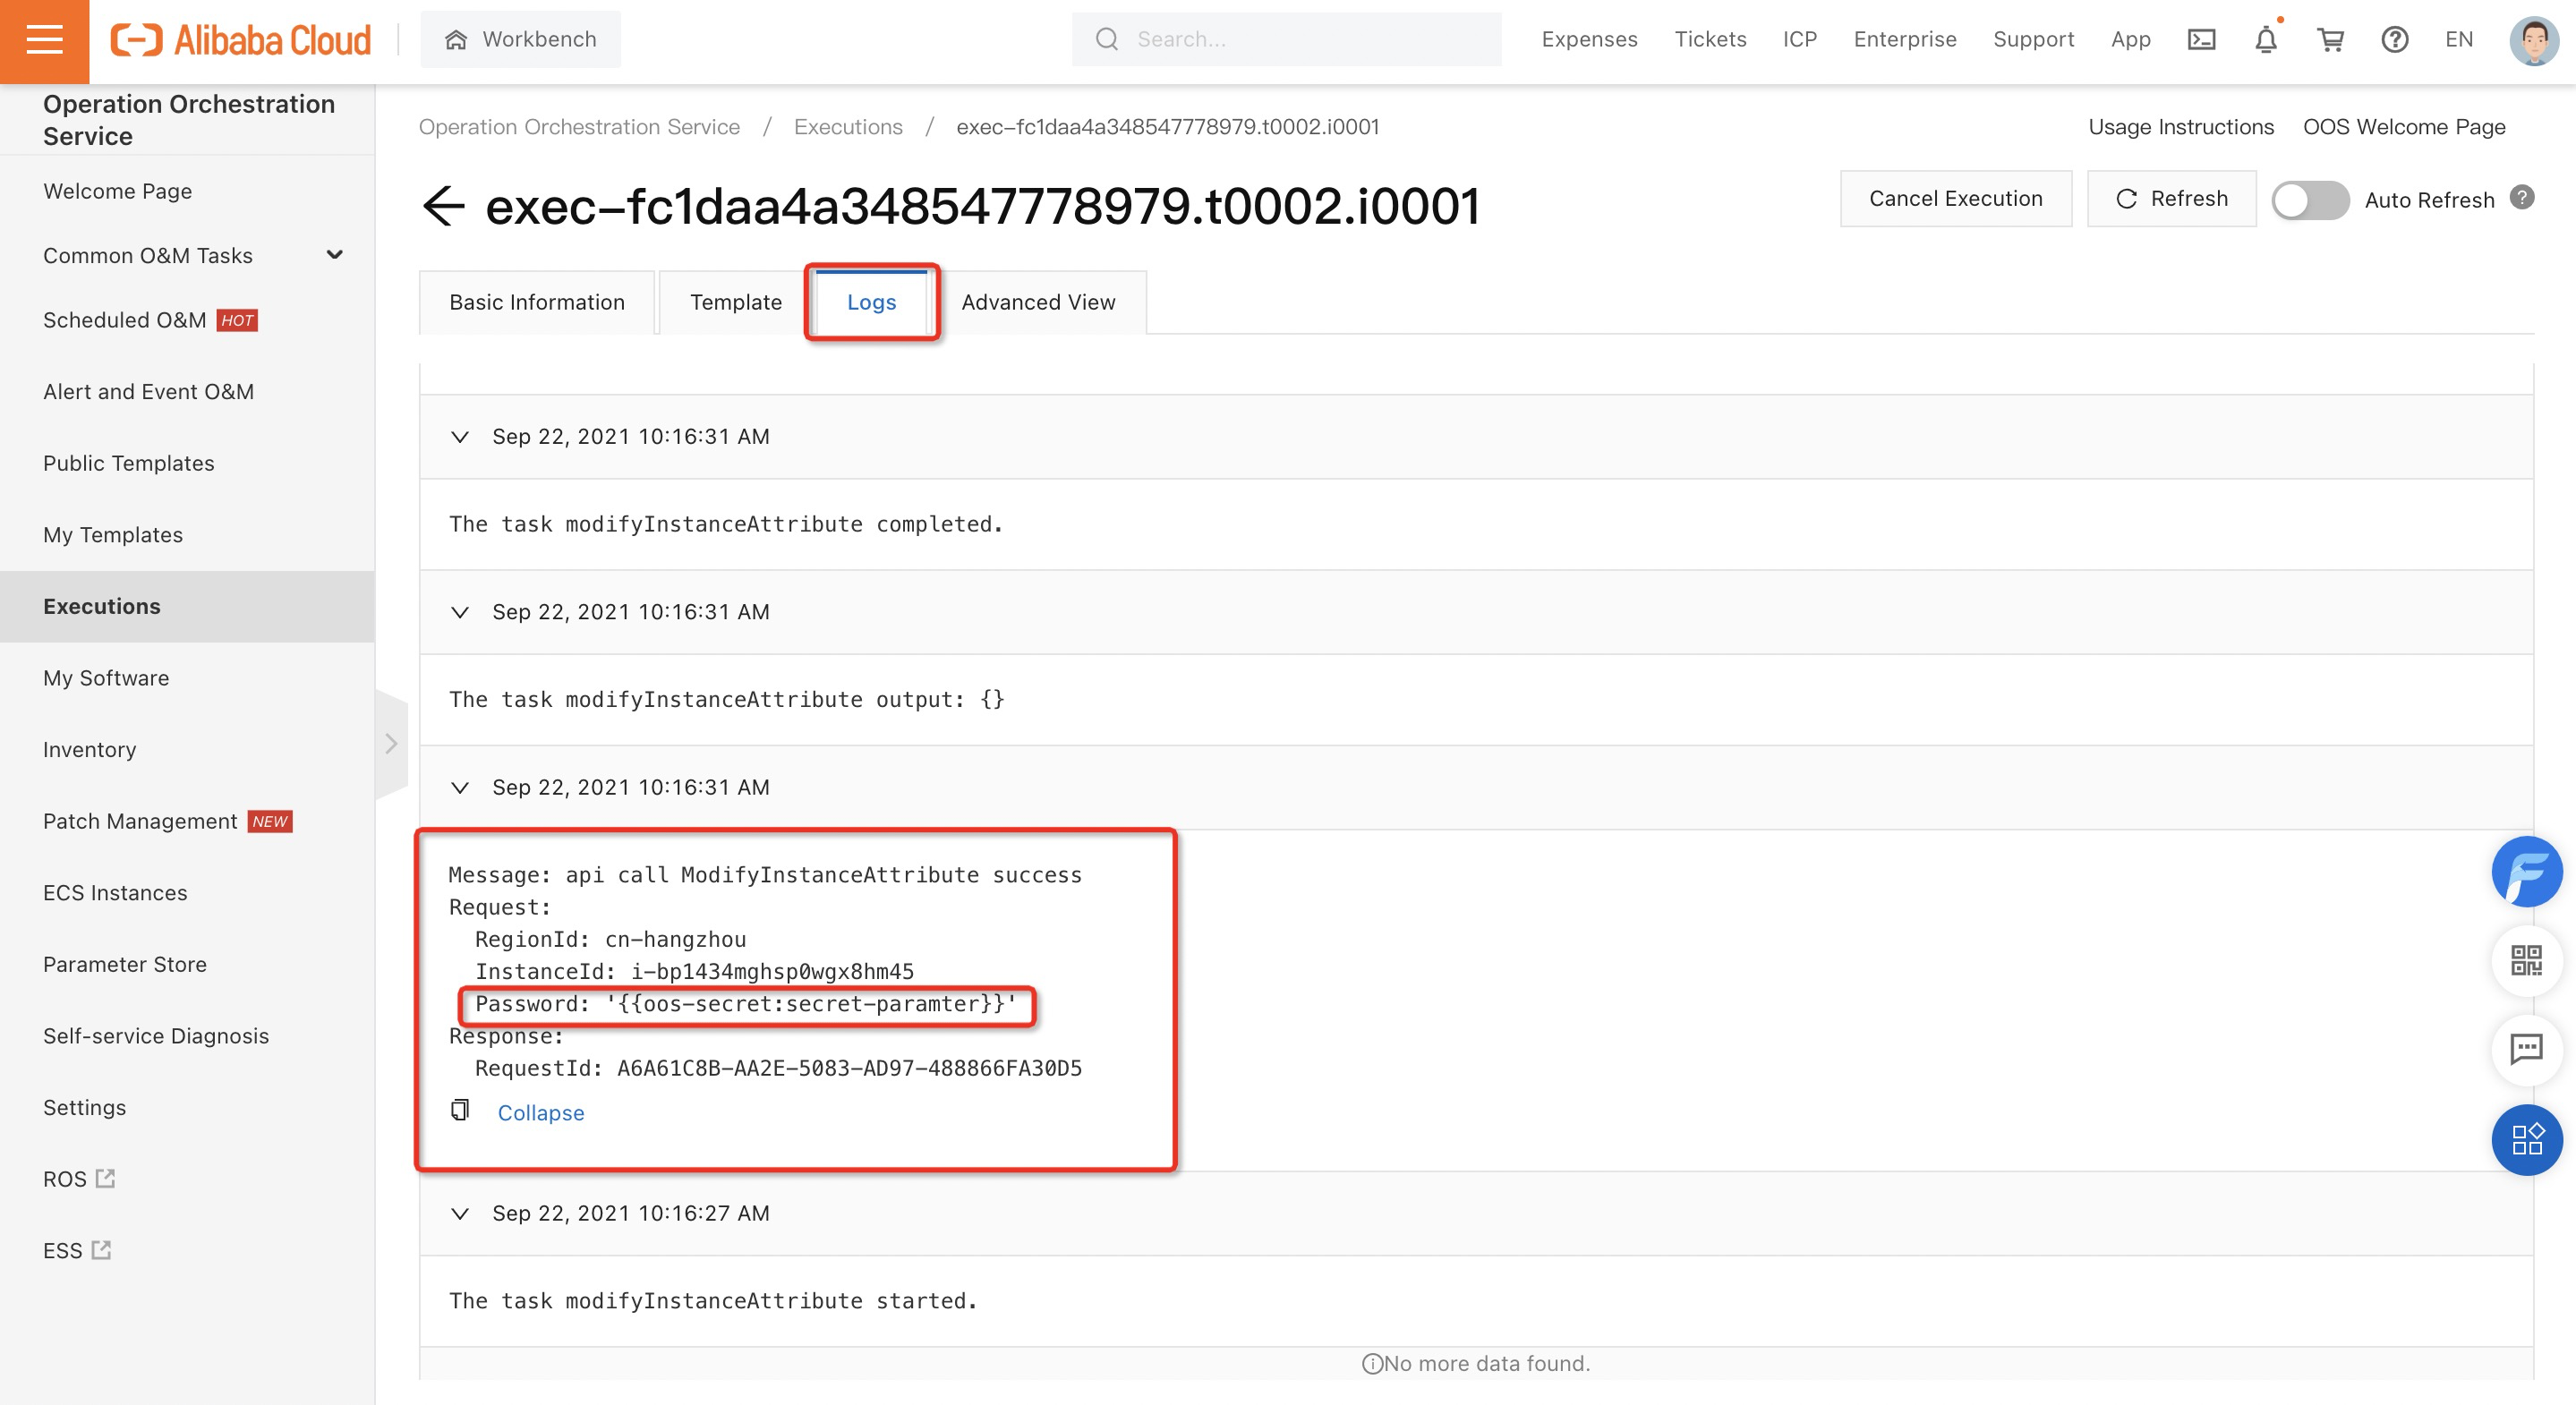Switch to the Basic Information tab
2576x1405 pixels.
(536, 302)
